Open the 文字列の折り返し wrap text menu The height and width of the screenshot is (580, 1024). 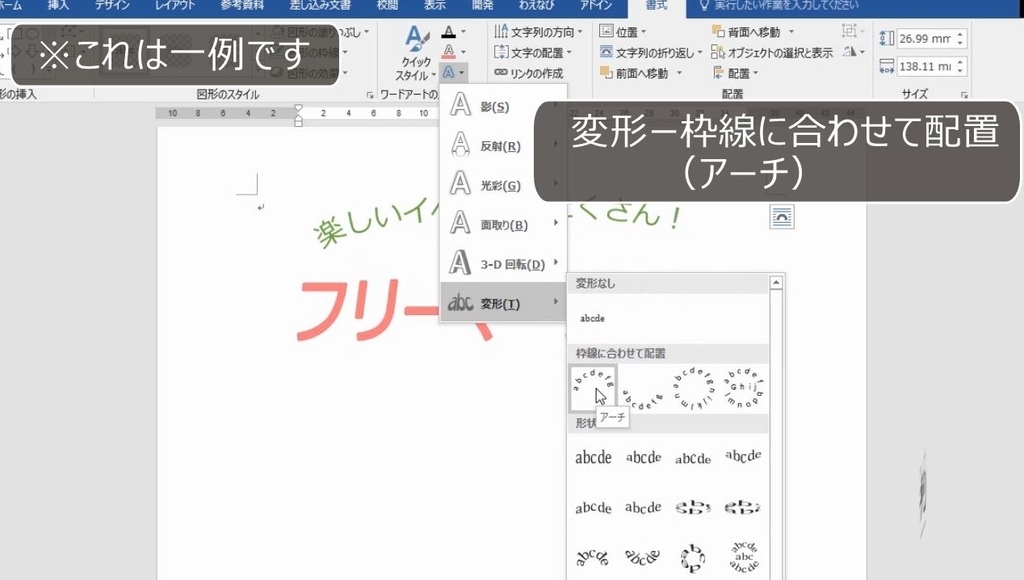pos(650,52)
